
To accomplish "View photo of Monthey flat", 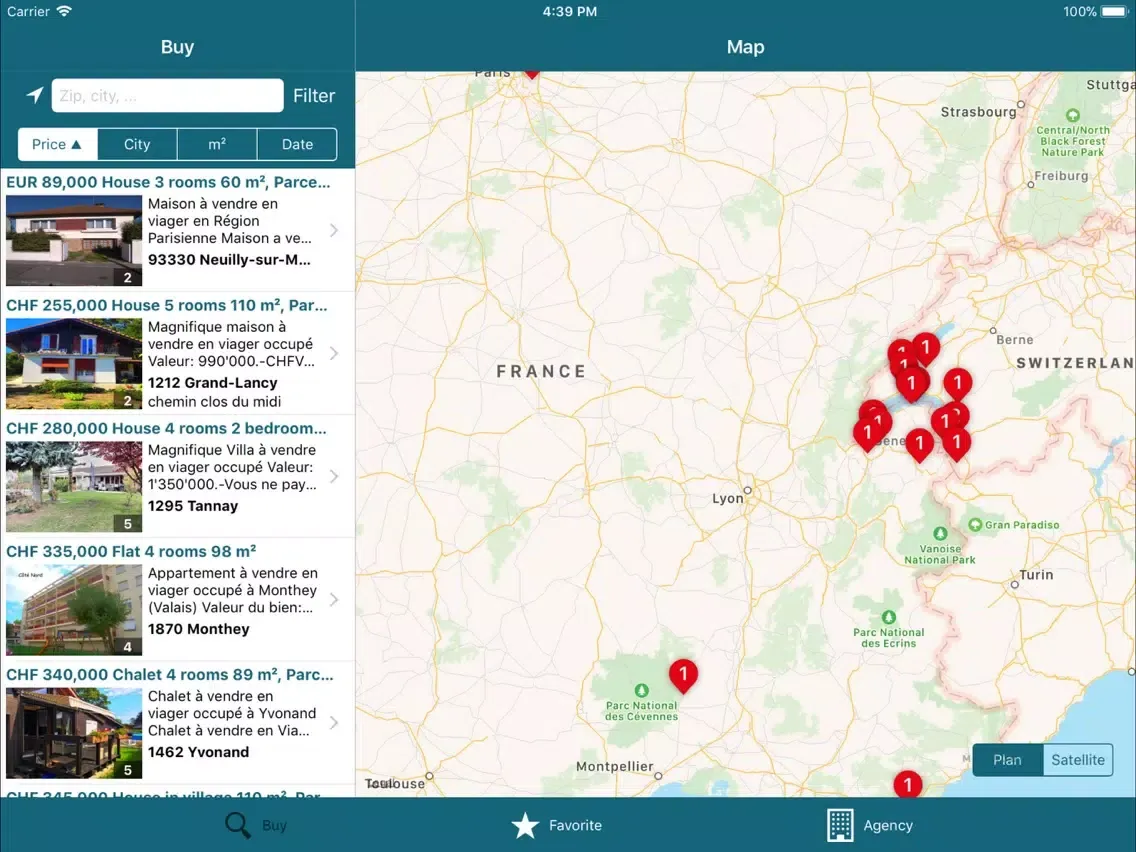I will [x=74, y=610].
